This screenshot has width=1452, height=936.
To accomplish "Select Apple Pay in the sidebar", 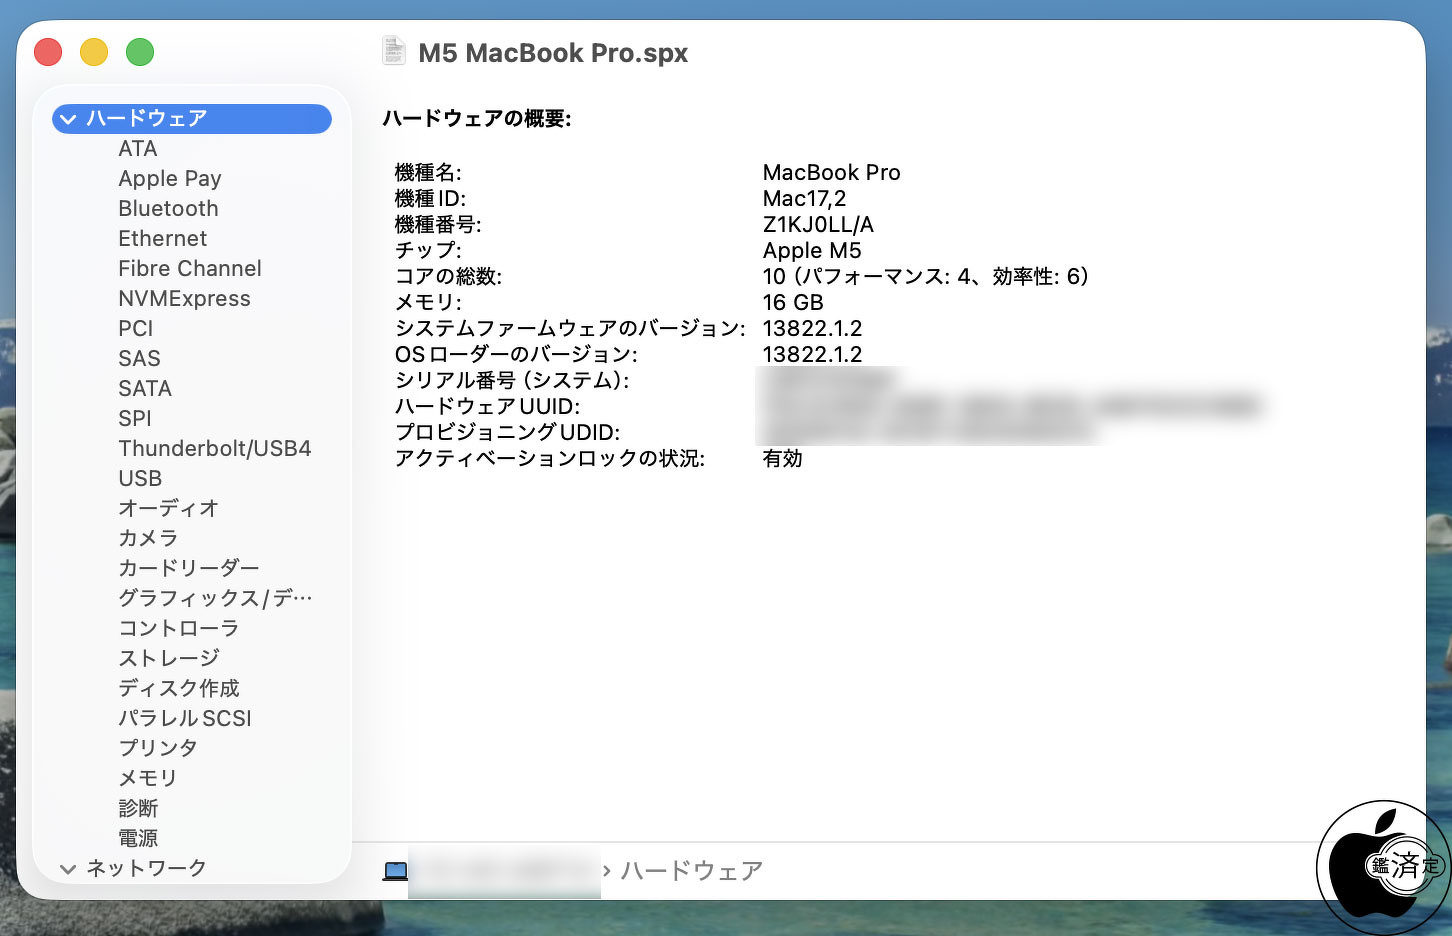I will pyautogui.click(x=169, y=179).
